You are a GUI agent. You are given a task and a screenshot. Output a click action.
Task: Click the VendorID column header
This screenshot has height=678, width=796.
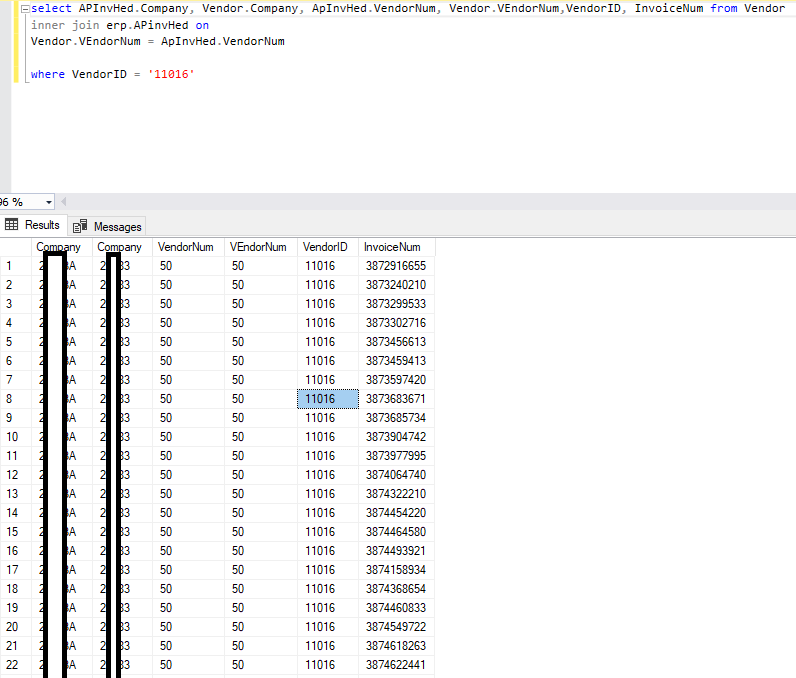click(324, 247)
